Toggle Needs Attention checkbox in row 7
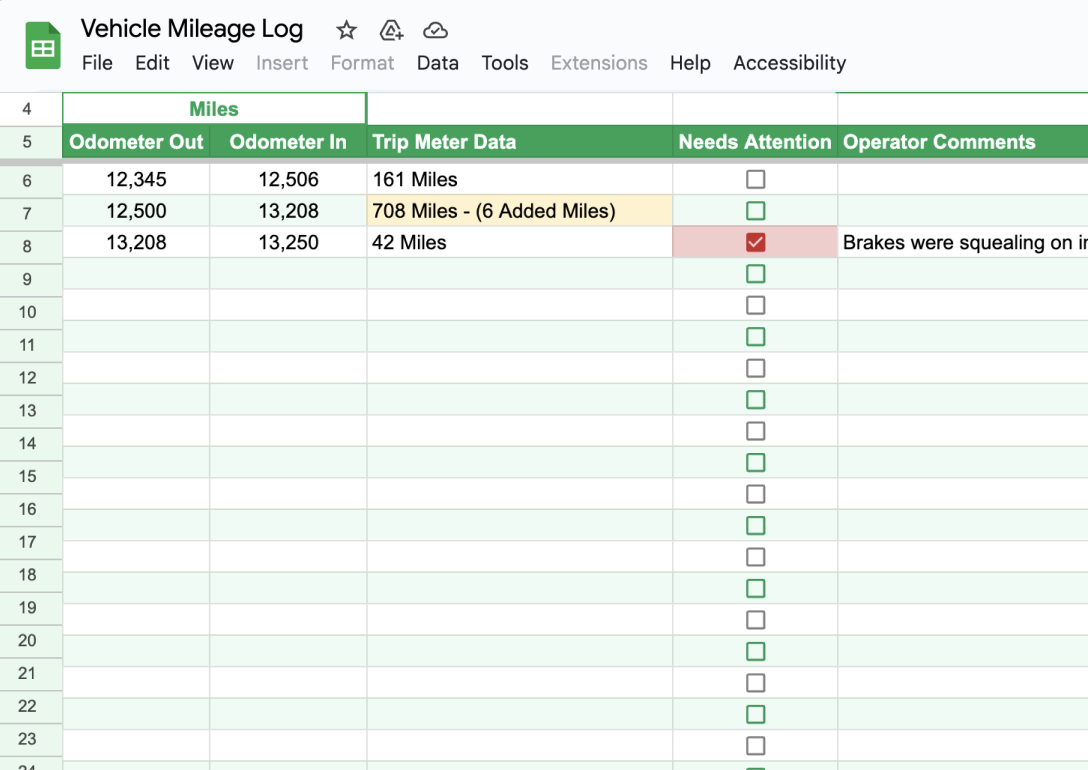 756,211
